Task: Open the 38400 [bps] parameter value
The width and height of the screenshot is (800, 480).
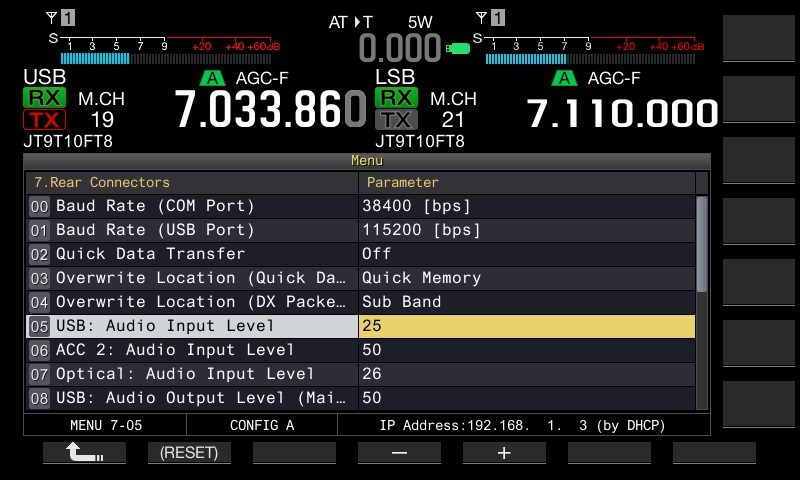Action: [526, 206]
